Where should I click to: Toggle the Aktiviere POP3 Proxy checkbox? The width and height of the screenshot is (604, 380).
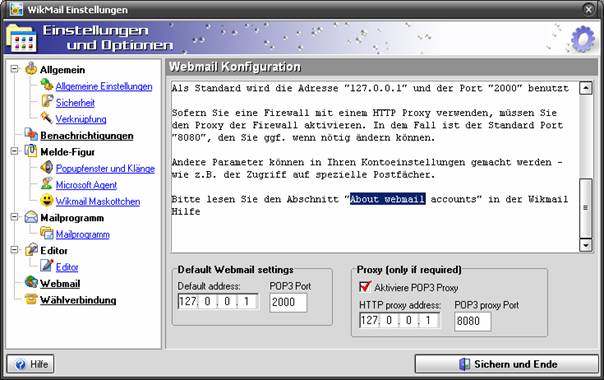click(x=364, y=287)
